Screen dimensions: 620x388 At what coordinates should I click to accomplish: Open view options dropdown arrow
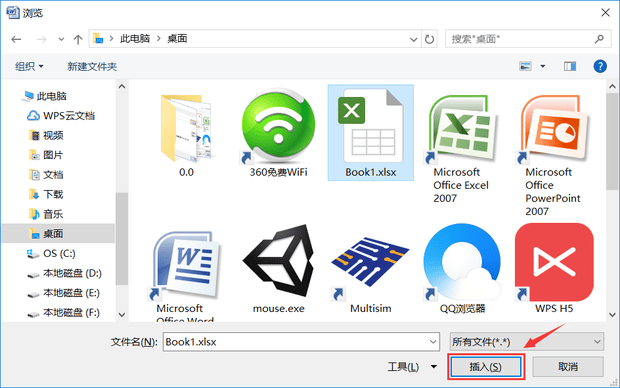pos(543,66)
